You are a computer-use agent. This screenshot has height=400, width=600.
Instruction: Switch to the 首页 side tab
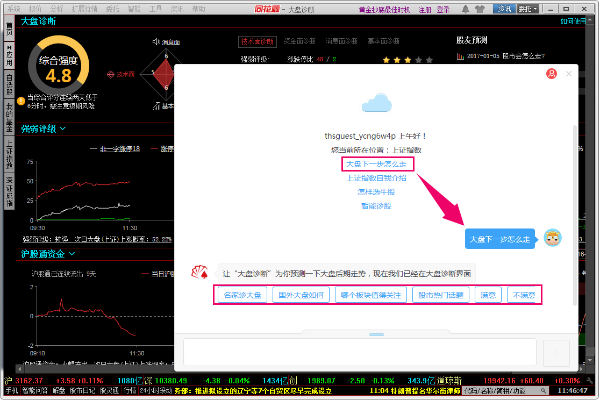pos(9,28)
